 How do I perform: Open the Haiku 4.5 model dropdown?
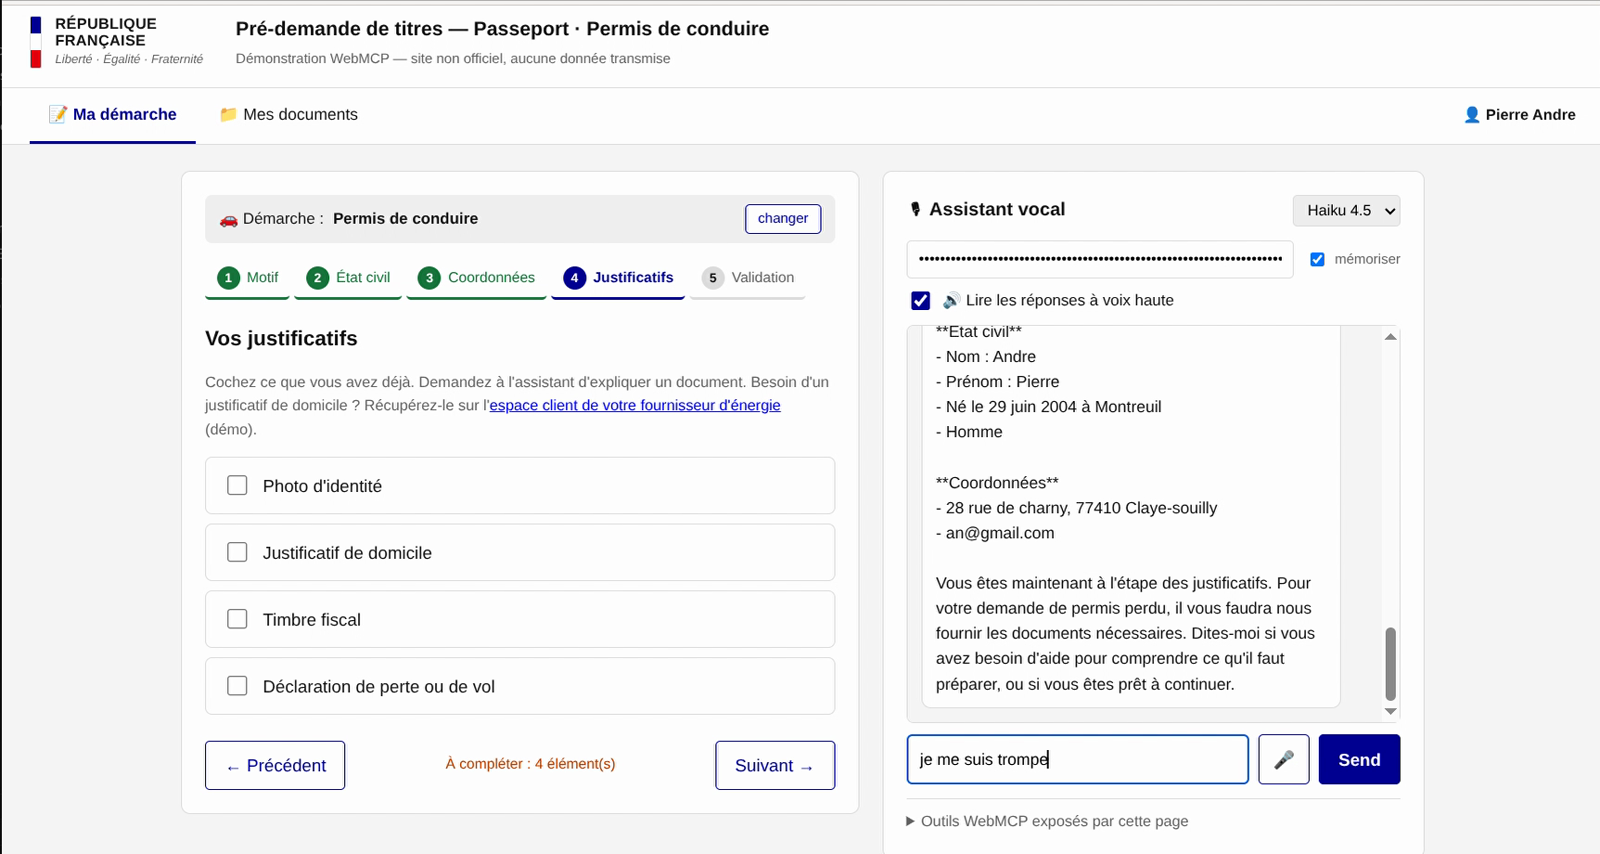pos(1346,210)
